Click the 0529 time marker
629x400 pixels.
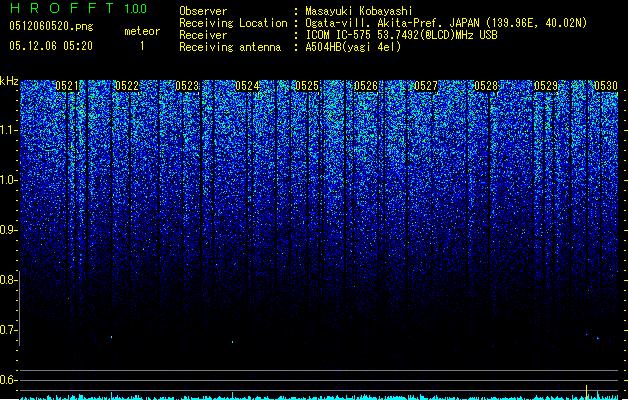[x=546, y=86]
